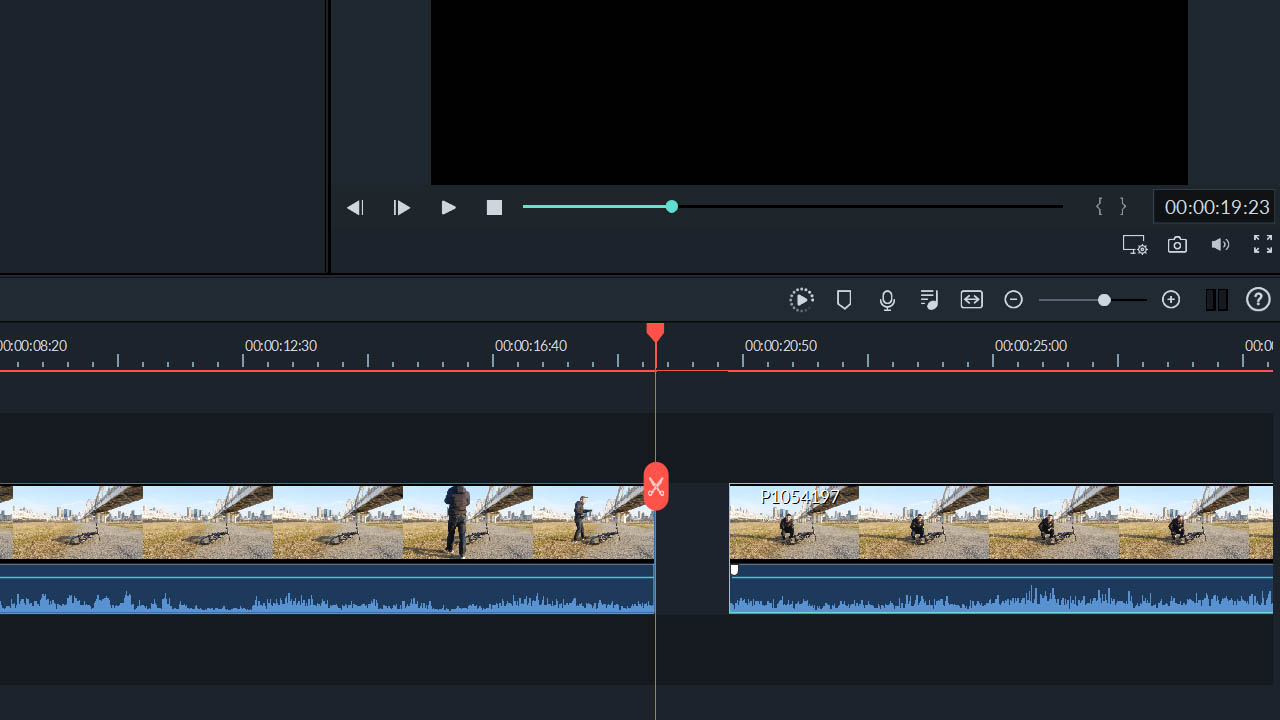Open the help question mark icon

pos(1258,300)
